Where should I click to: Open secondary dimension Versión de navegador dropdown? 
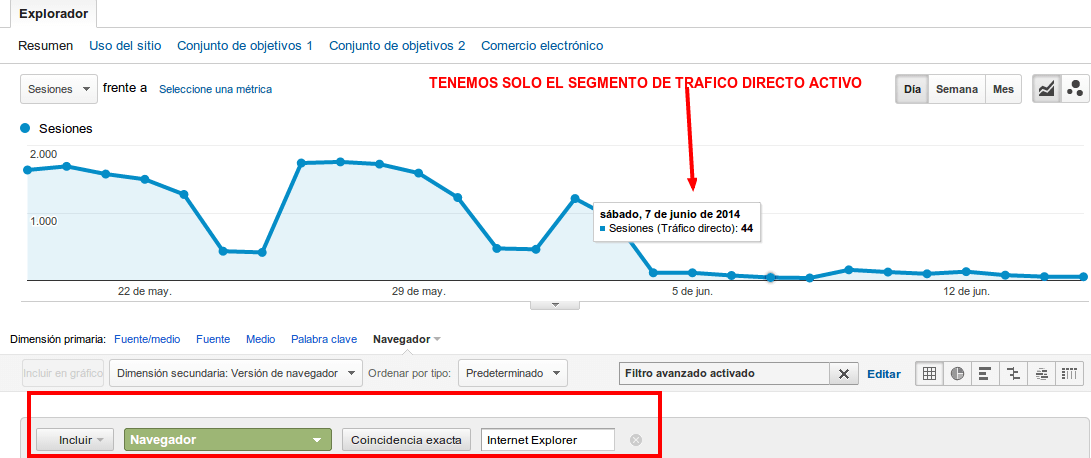[x=236, y=373]
